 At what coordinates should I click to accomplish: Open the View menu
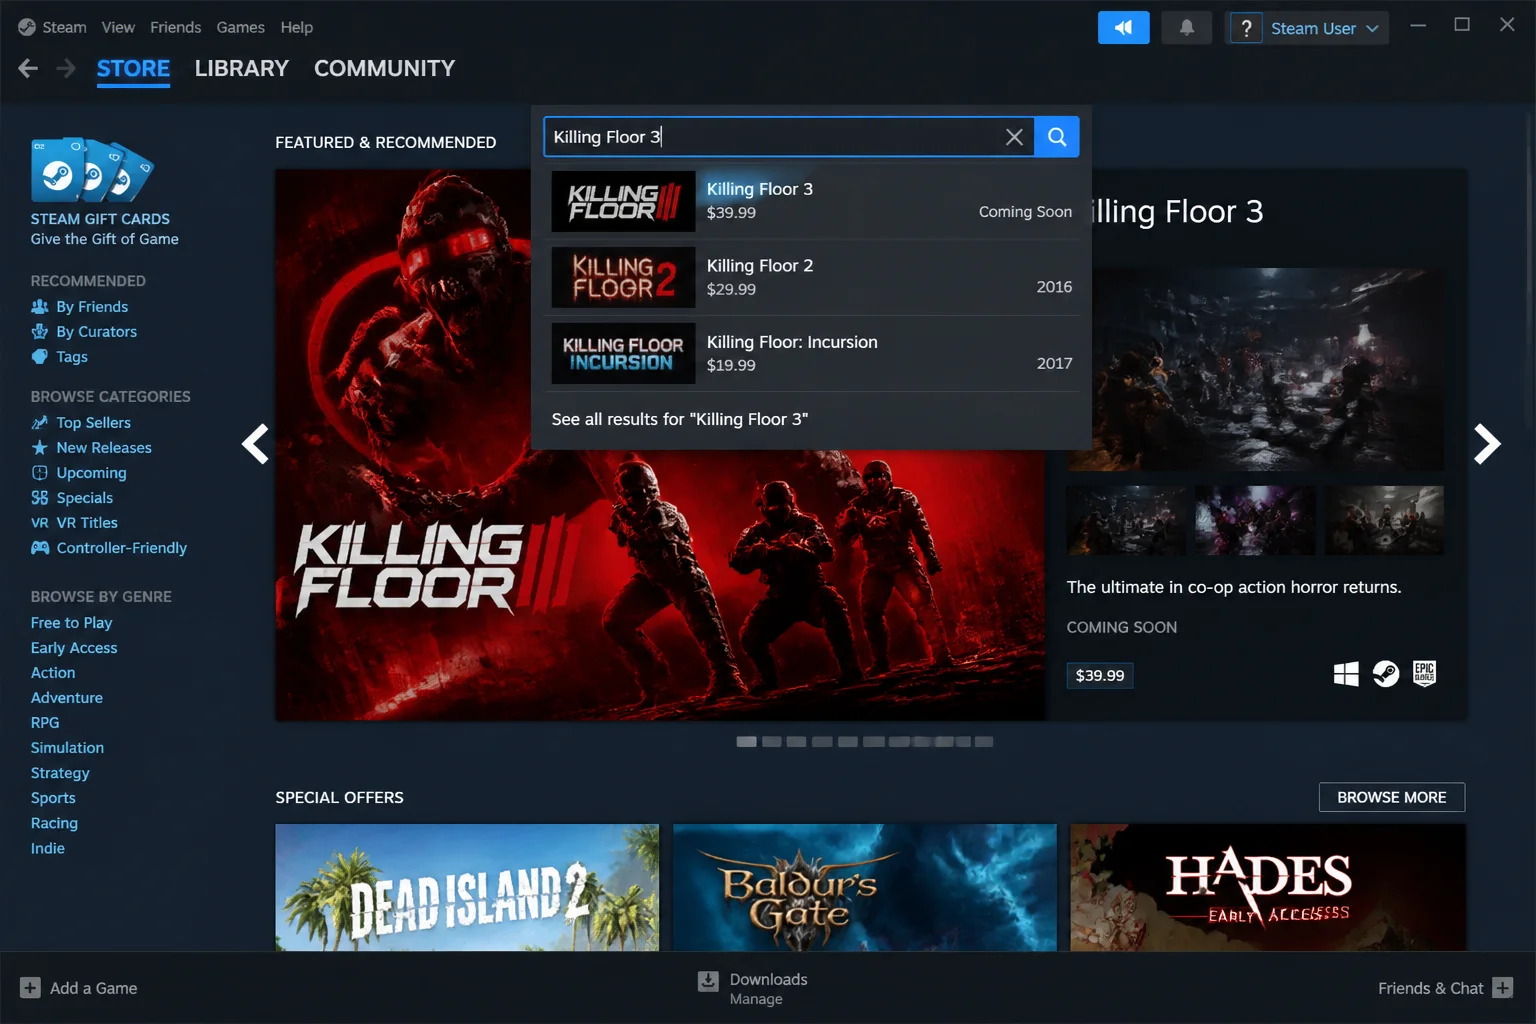pyautogui.click(x=118, y=27)
